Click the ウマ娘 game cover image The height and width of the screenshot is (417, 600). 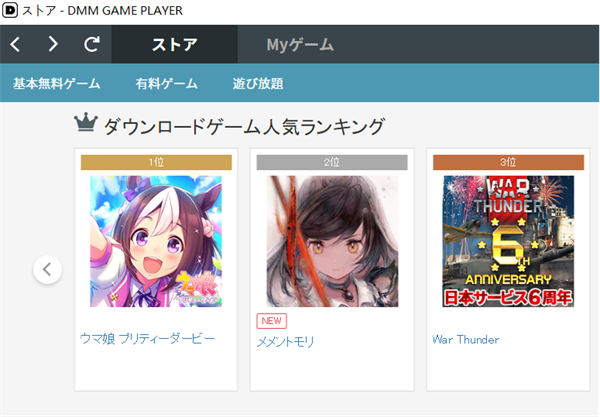(x=156, y=241)
